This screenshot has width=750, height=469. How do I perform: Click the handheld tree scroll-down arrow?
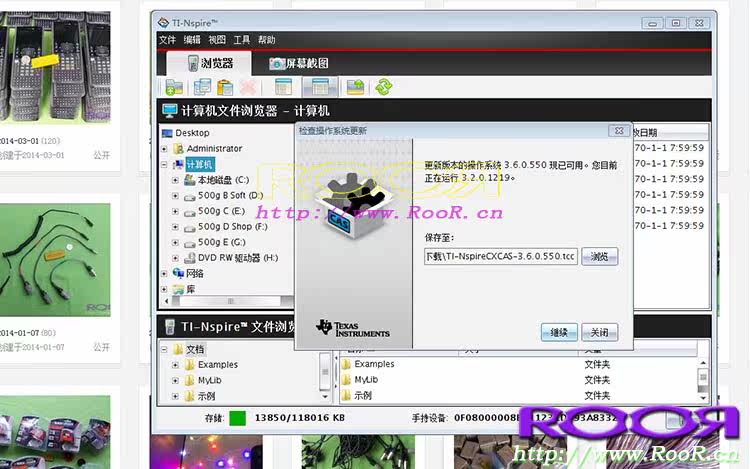(x=325, y=397)
